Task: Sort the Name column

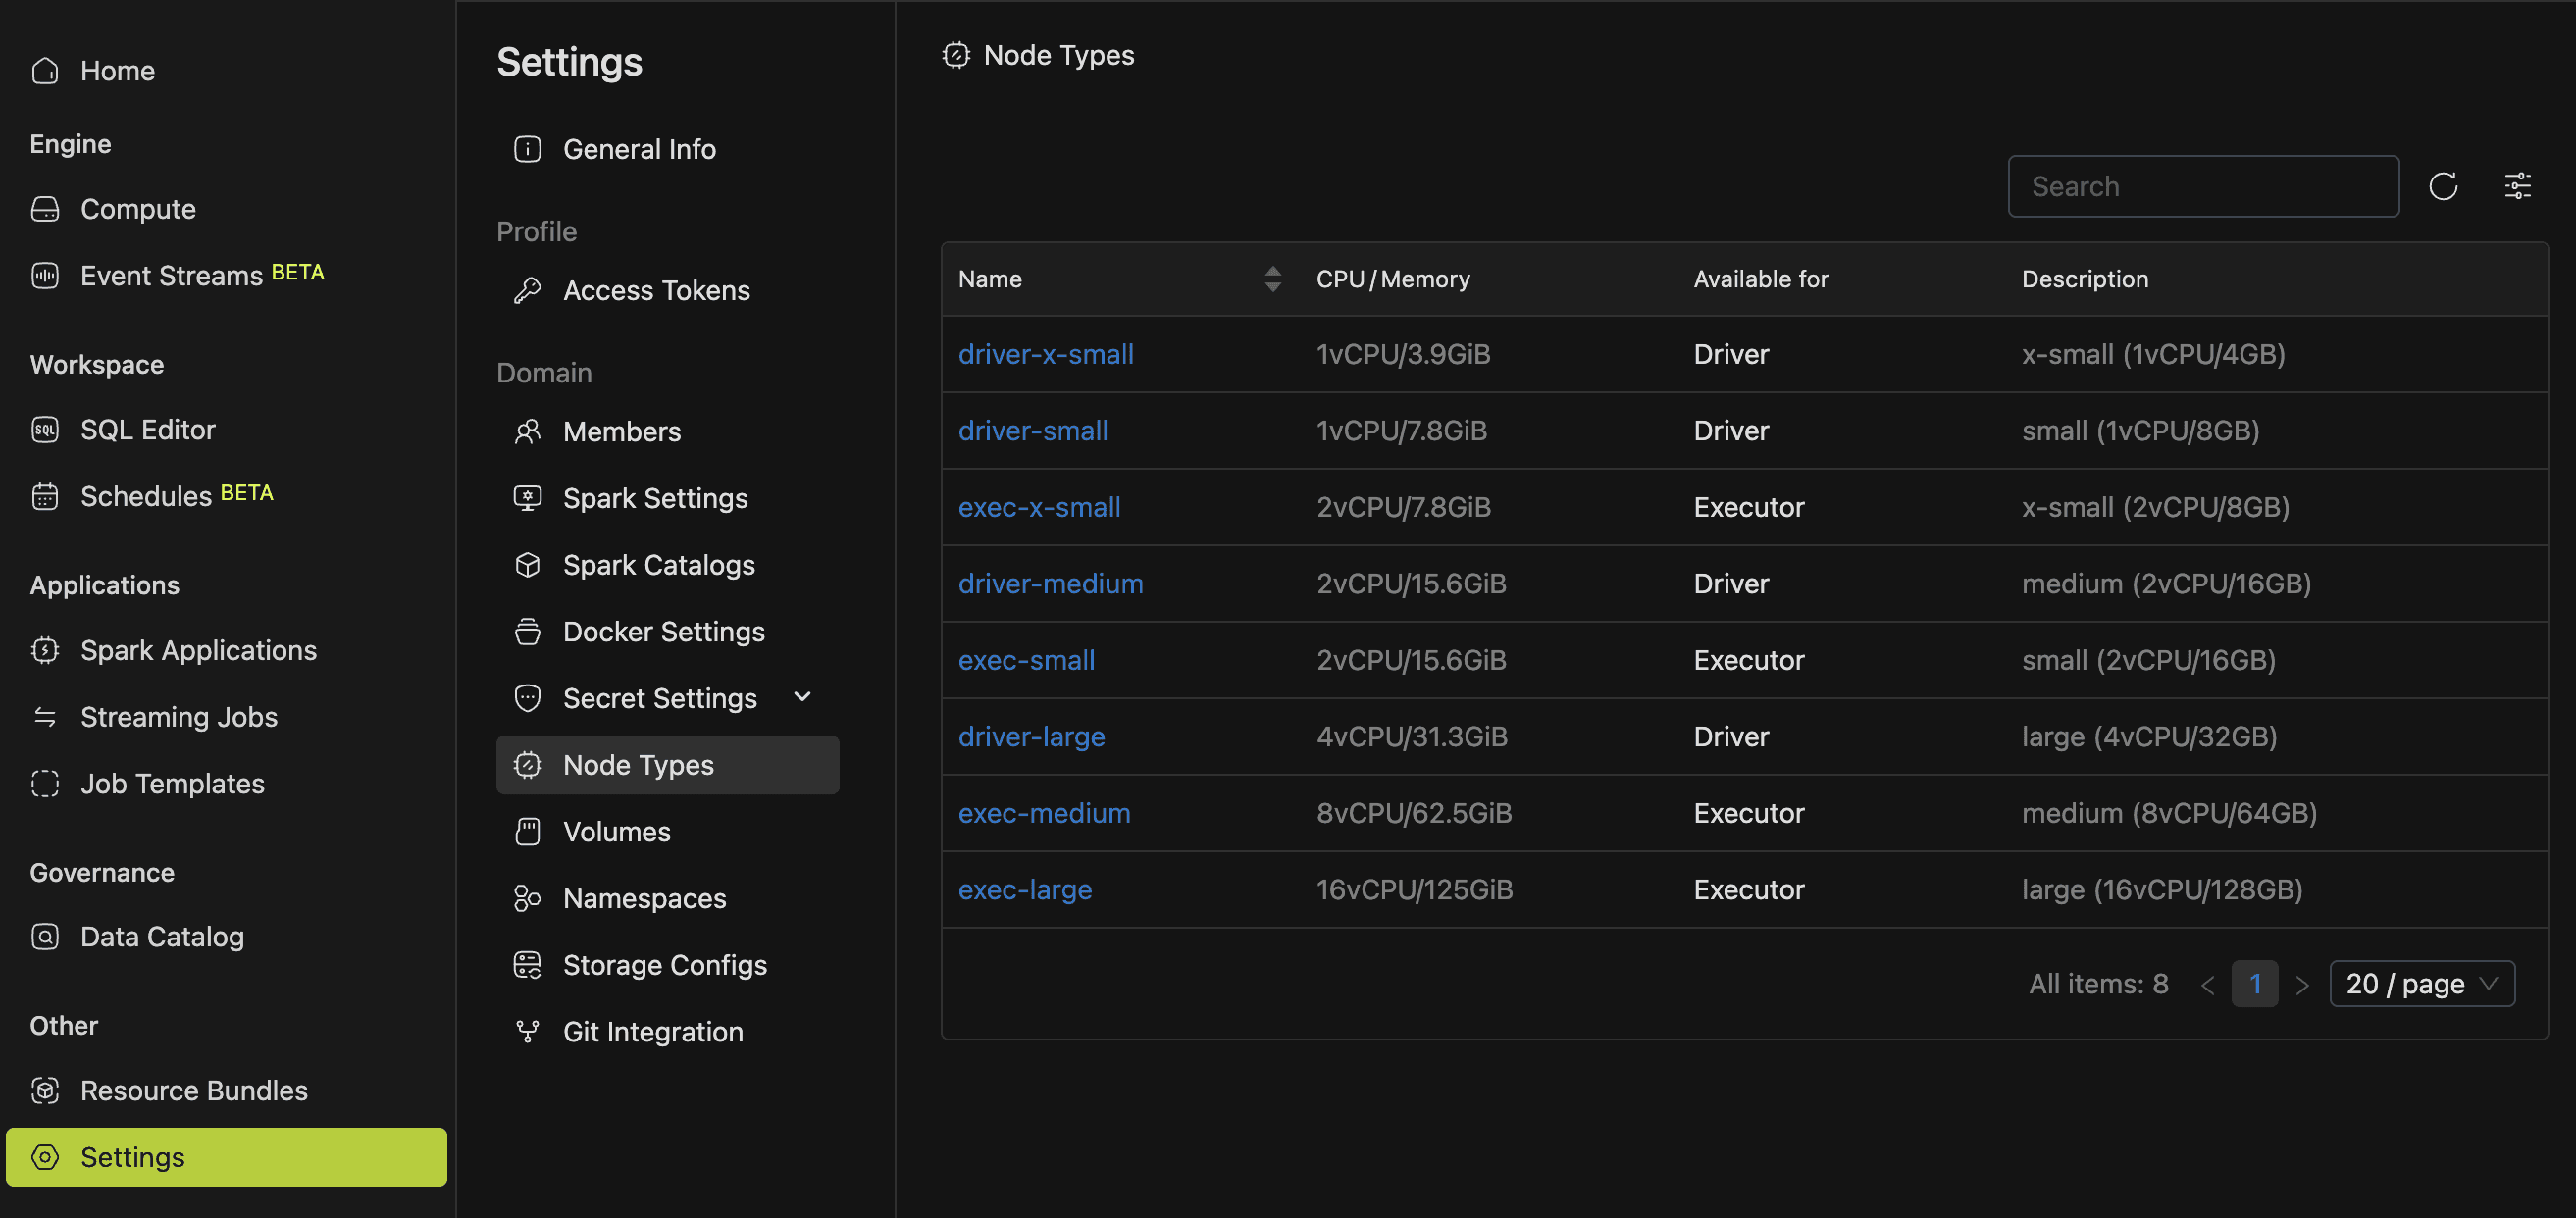Action: point(1271,279)
